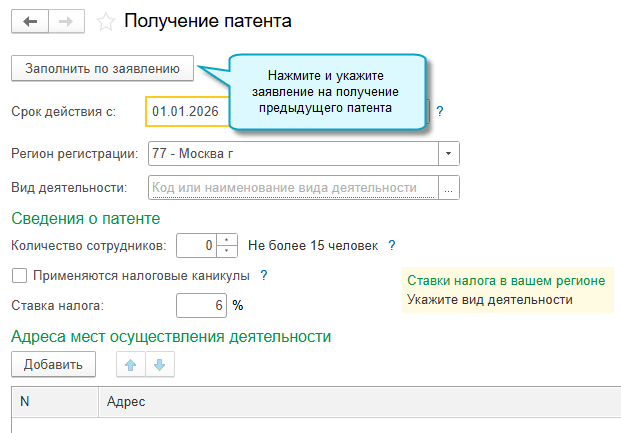Expand the registration region dropdown
The width and height of the screenshot is (621, 433).
tap(448, 153)
